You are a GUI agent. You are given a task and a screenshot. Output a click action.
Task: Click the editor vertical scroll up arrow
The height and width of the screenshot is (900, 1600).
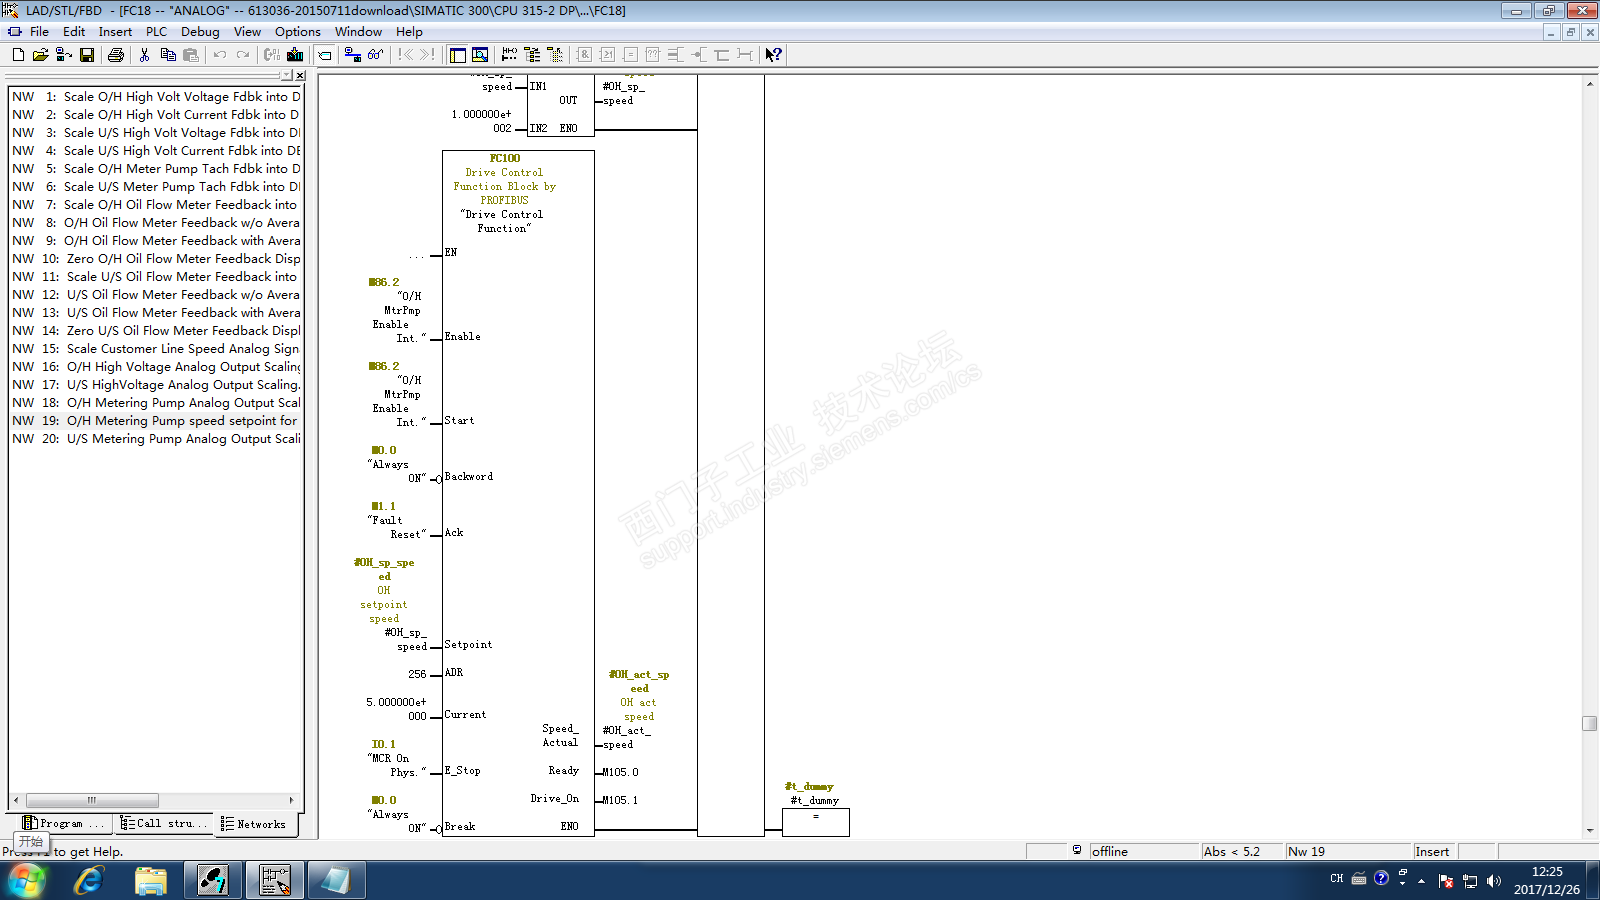1590,84
